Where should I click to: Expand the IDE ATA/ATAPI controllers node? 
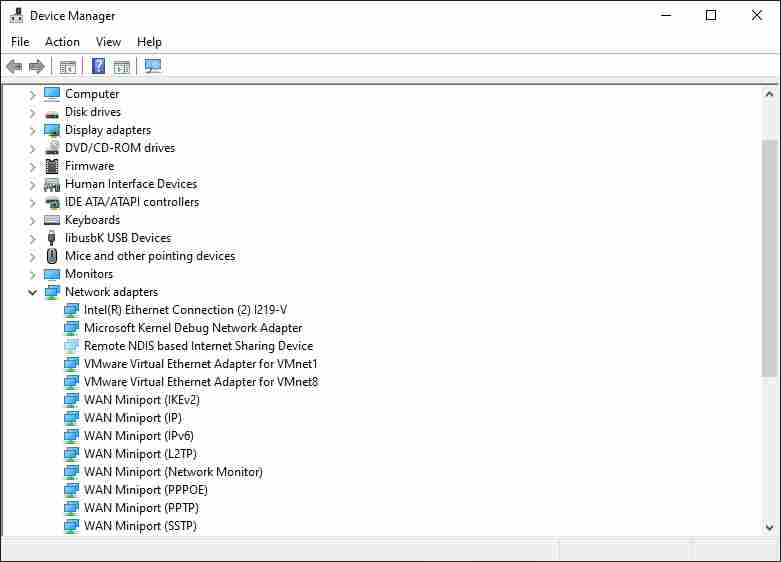tap(32, 202)
